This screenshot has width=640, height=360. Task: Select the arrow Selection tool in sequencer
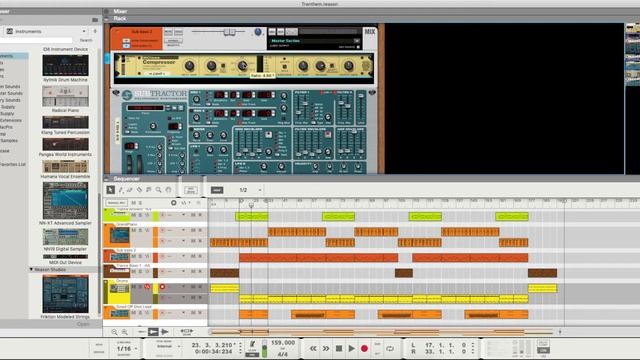point(111,190)
